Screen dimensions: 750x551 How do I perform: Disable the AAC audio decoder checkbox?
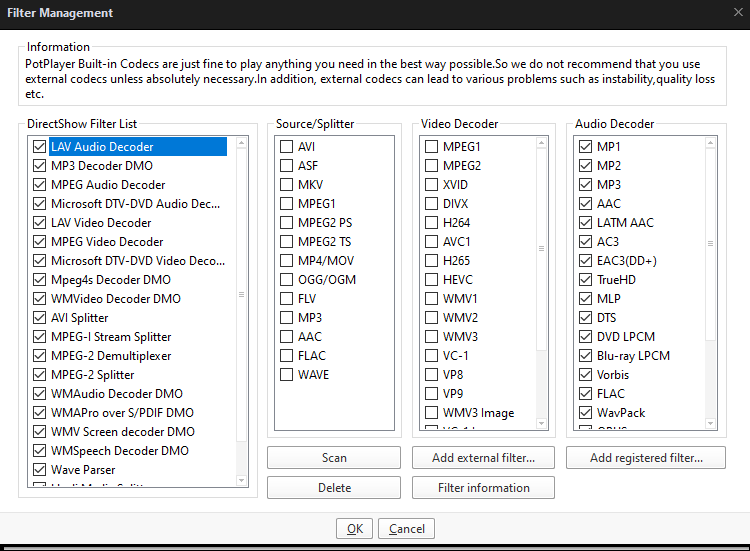(585, 204)
